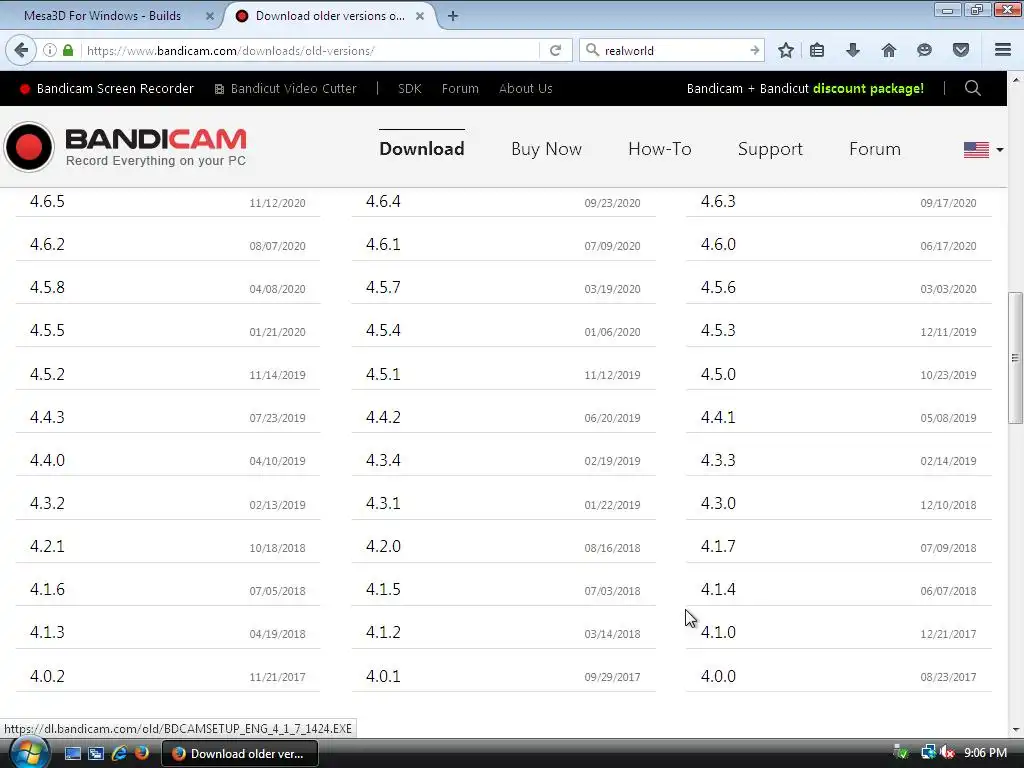Image resolution: width=1024 pixels, height=768 pixels.
Task: Open the chat bubble smiley icon
Action: point(924,50)
